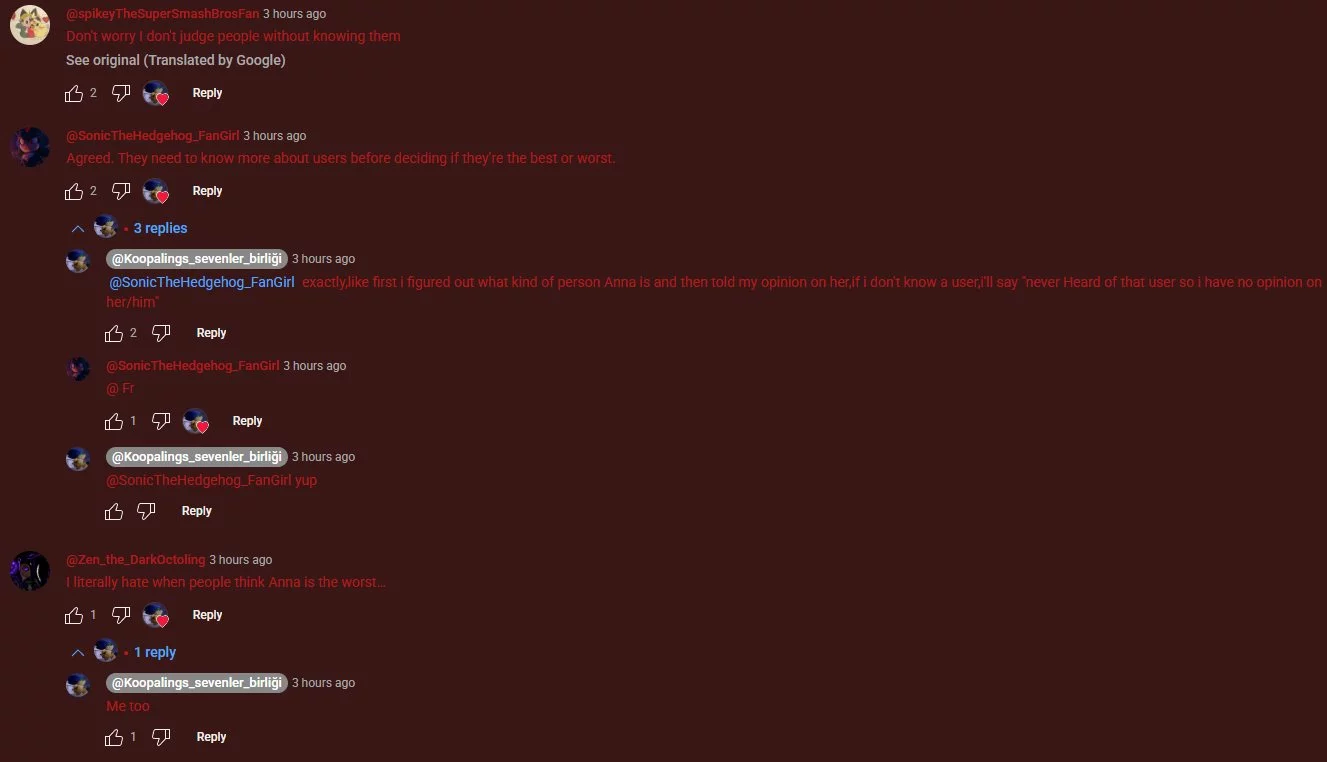Dislike the 'yup' reply
This screenshot has height=762, width=1327.
tap(146, 511)
